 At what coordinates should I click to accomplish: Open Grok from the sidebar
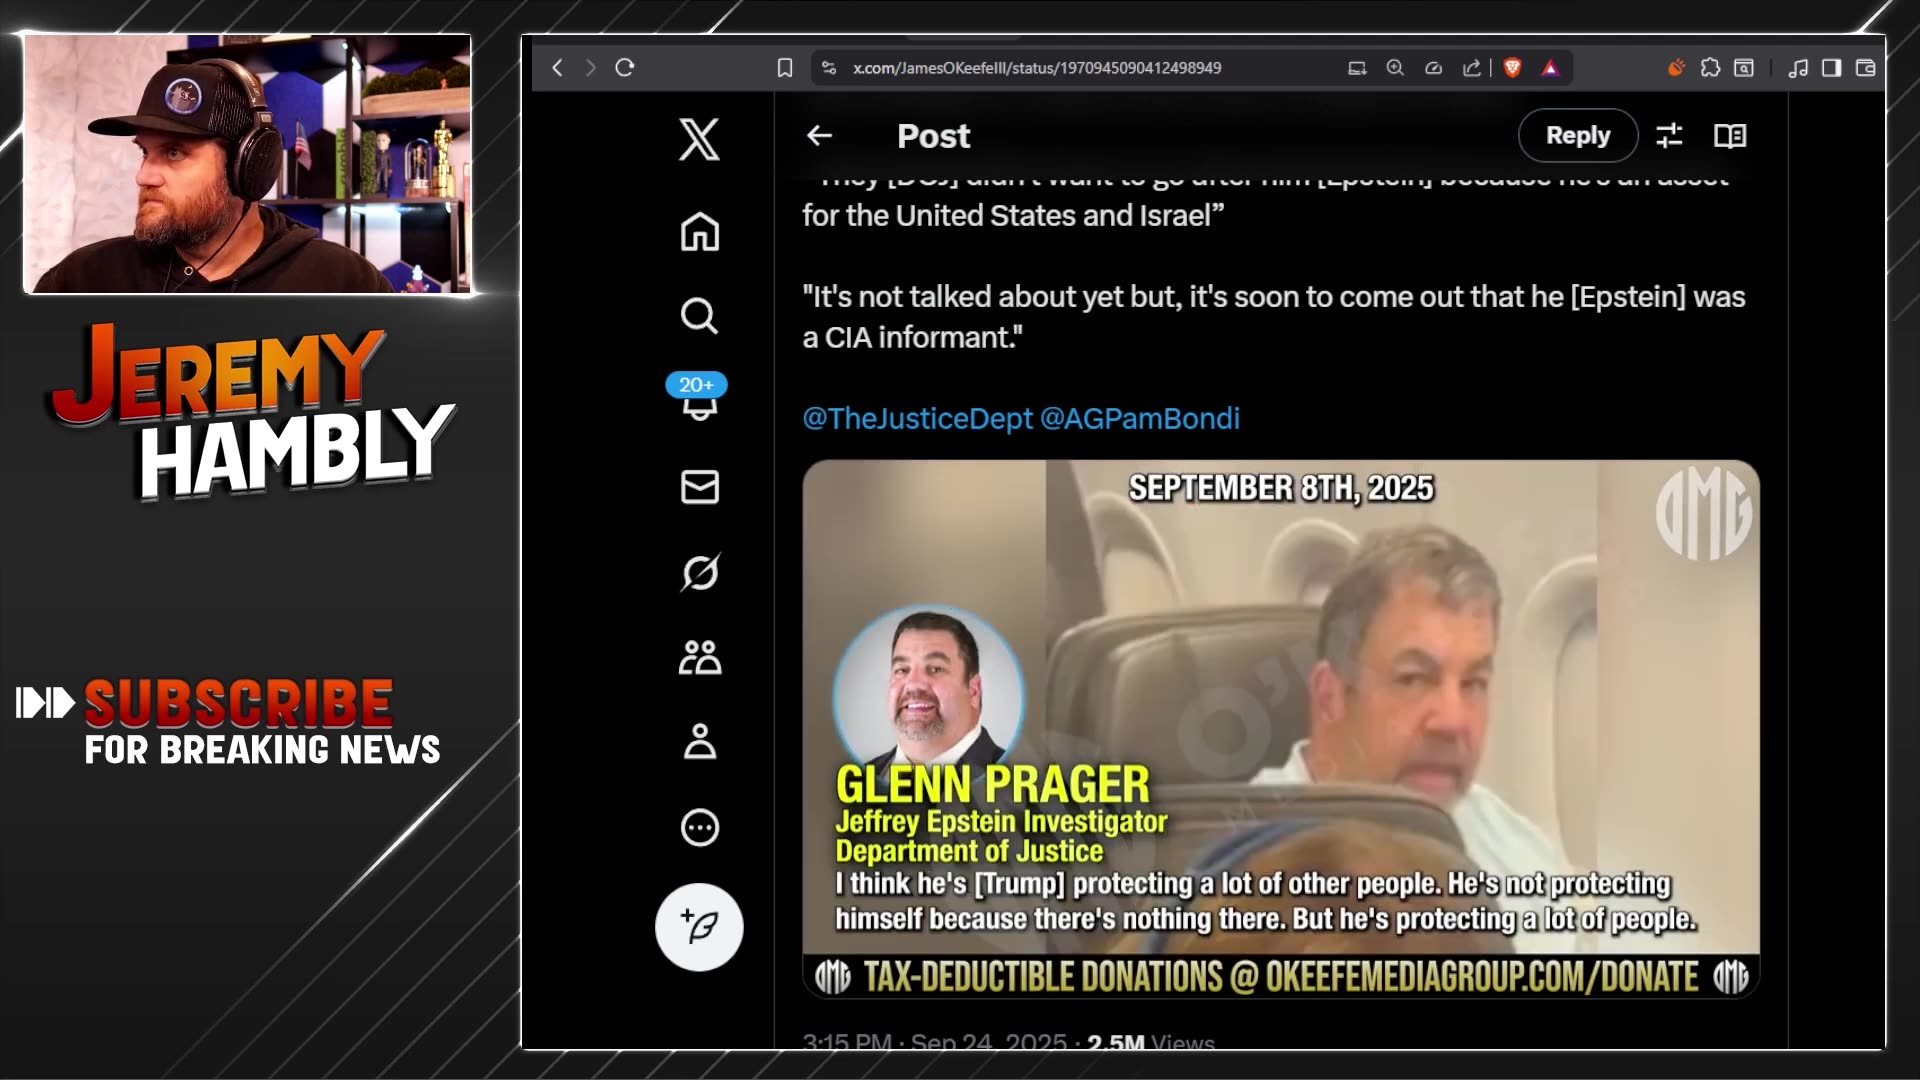[699, 572]
